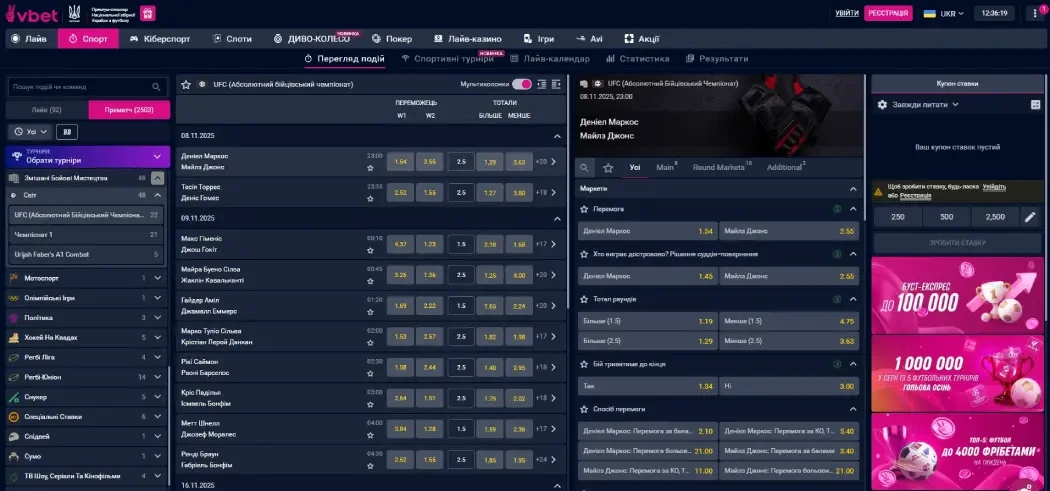Click the bet slip grid icon
Screen dimensions: 1050x491
click(x=1035, y=105)
